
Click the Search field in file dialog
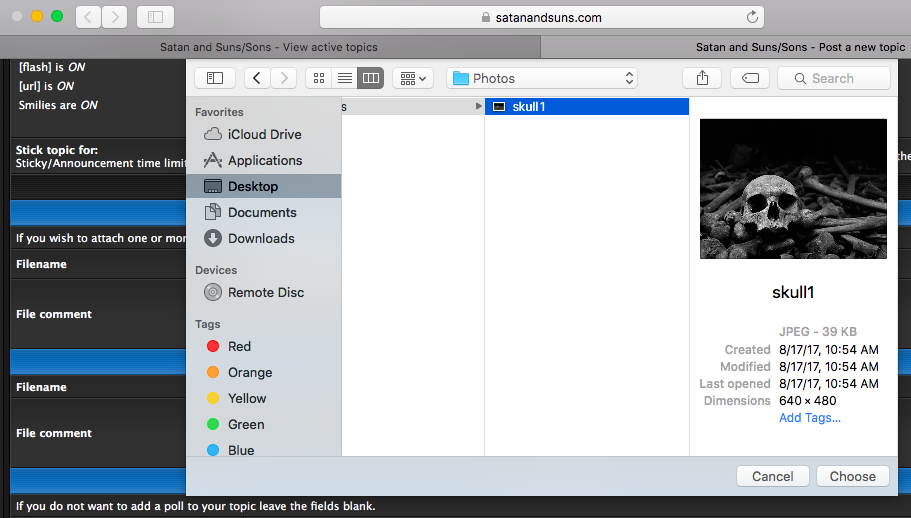pyautogui.click(x=834, y=78)
